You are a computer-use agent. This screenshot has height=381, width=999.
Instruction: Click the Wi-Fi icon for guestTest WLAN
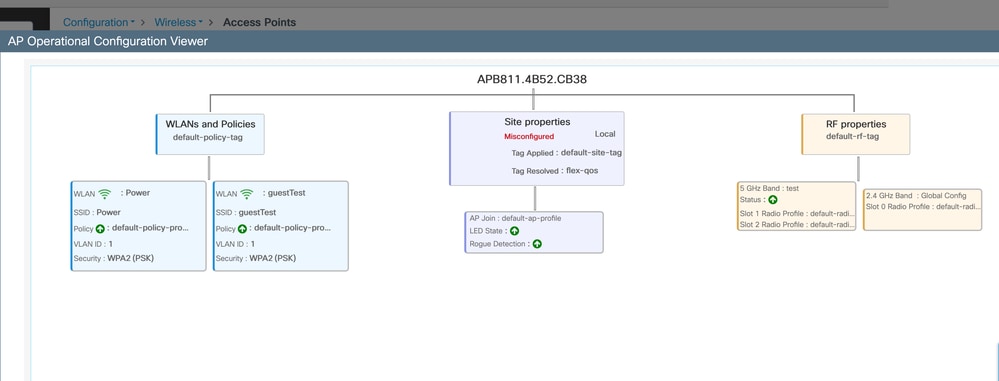point(247,194)
